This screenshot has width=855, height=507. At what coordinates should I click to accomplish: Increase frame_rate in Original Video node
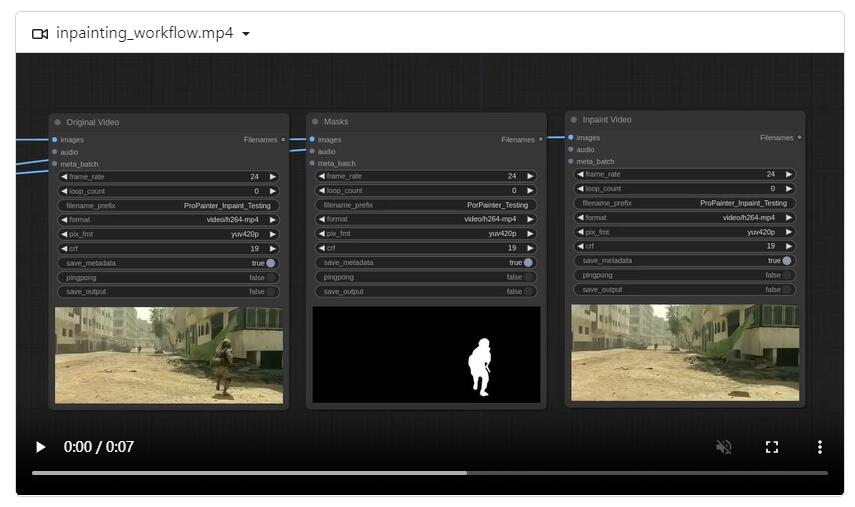pos(272,177)
